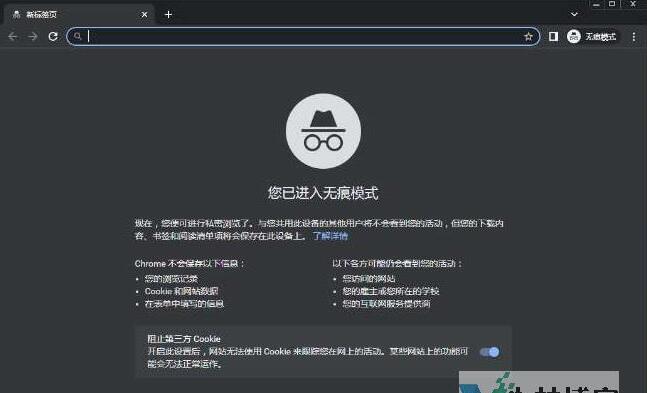The width and height of the screenshot is (647, 393).
Task: Click the bullet 您的互联网服务提供商
Action: tap(386, 304)
